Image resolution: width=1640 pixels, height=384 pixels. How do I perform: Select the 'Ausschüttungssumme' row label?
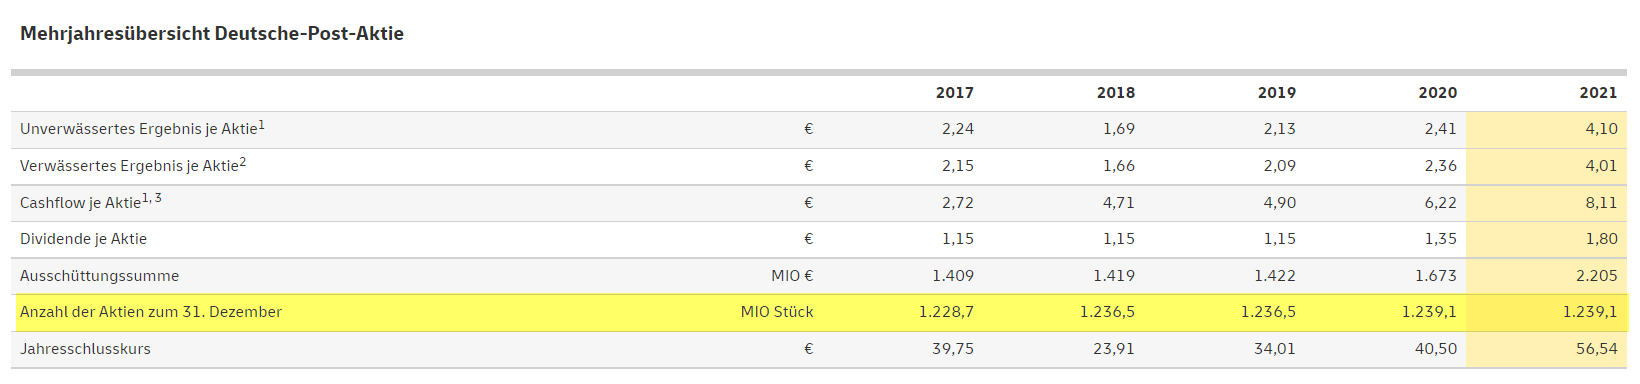[x=99, y=276]
